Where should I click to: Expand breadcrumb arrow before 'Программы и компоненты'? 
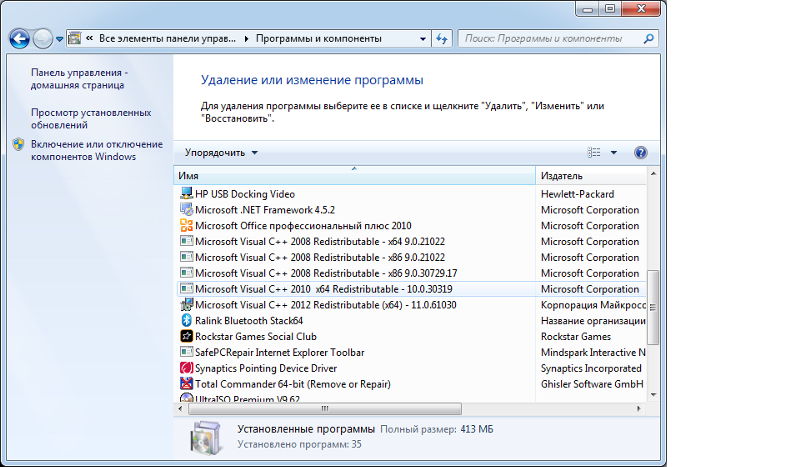(246, 39)
